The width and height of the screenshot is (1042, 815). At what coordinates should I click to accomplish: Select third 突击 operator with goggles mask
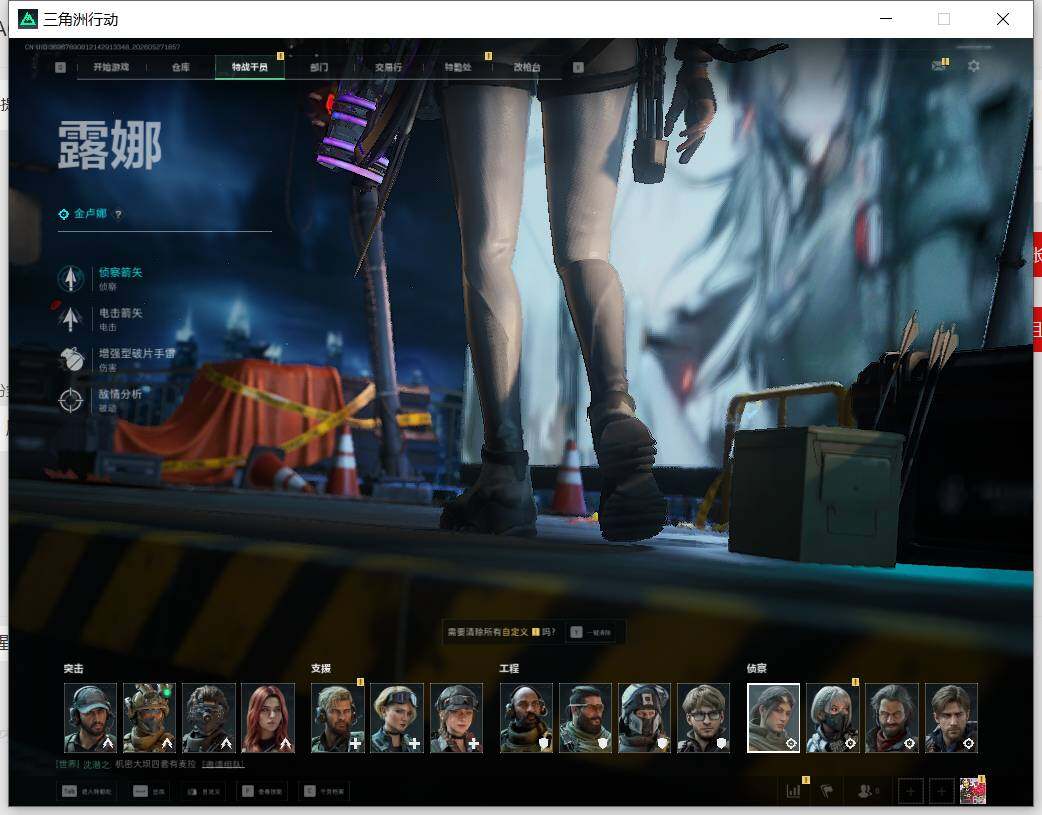click(x=209, y=718)
